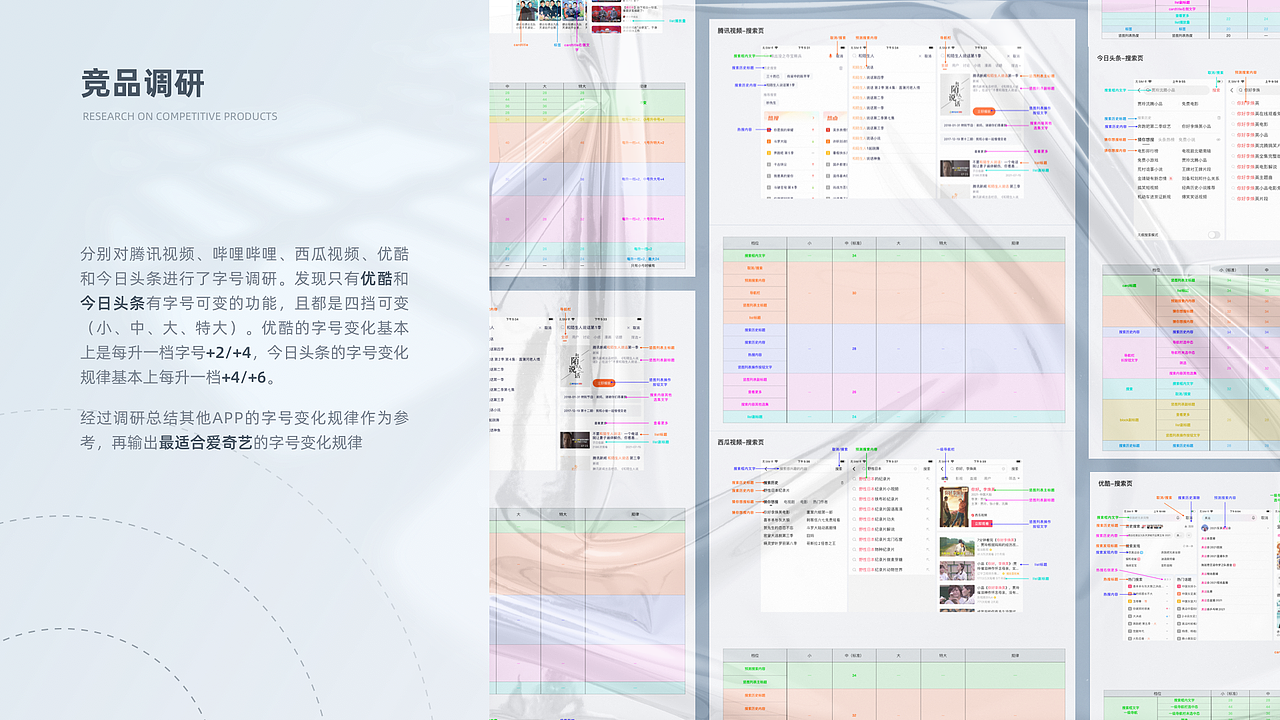Click 规律 header in Tencent Video table
The image size is (1280, 720).
(1015, 242)
